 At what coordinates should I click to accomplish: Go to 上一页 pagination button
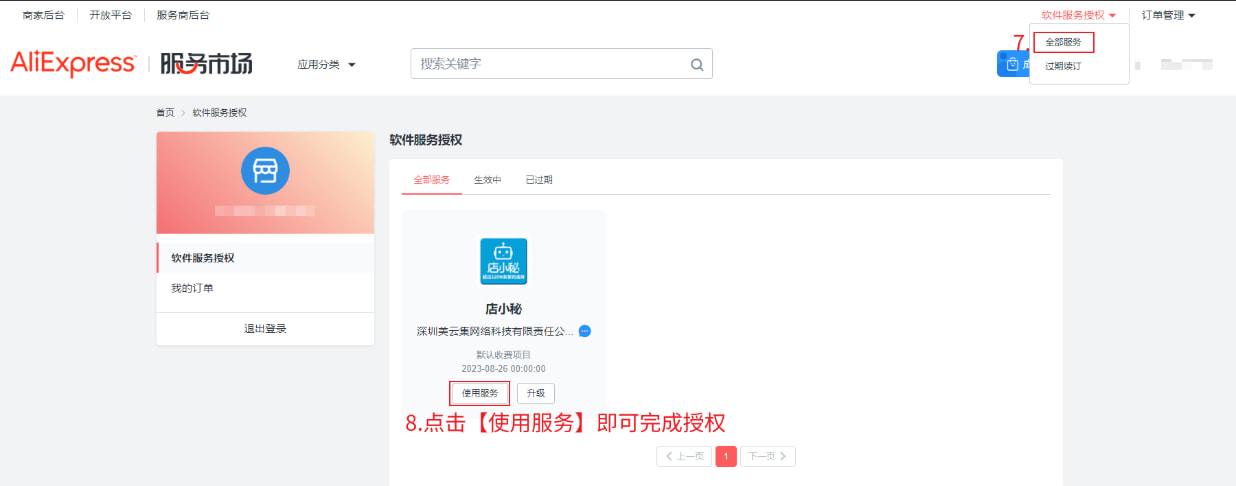[x=684, y=456]
